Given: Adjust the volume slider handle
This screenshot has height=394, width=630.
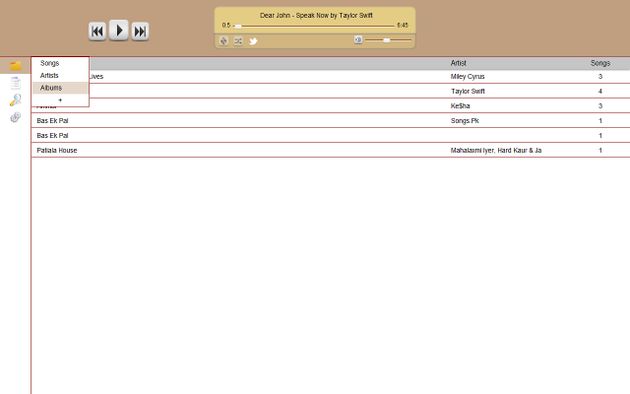Looking at the screenshot, I should [387, 40].
